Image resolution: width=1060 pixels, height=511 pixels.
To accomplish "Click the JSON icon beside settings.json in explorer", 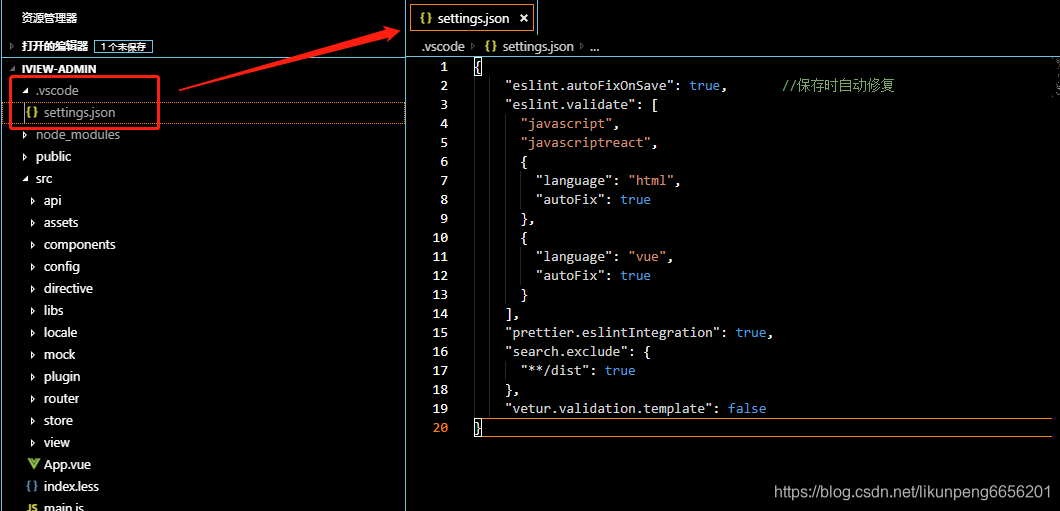I will [x=32, y=113].
